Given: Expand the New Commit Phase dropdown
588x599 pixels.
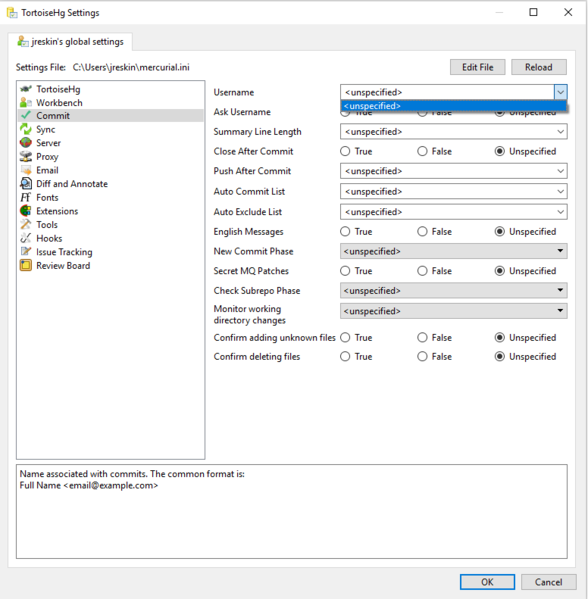Looking at the screenshot, I should tap(454, 251).
